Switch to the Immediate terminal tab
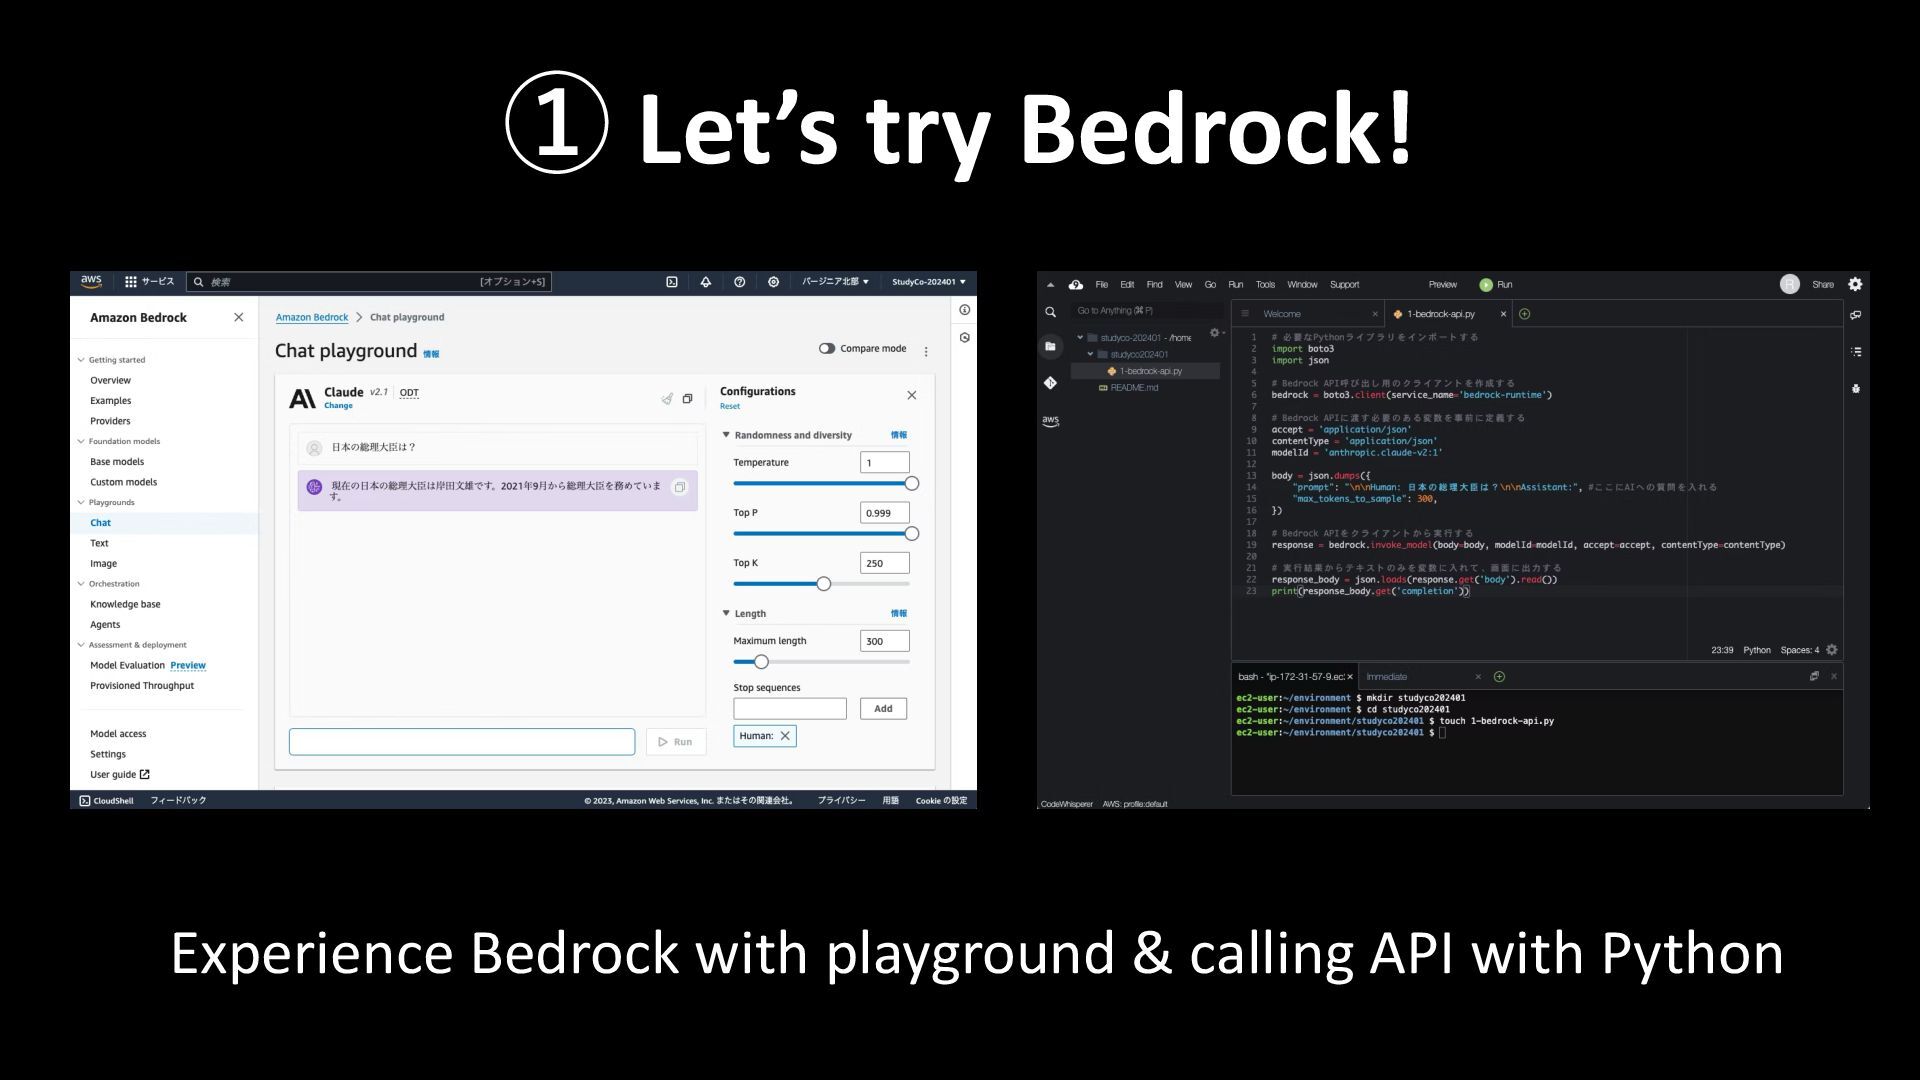The width and height of the screenshot is (1920, 1080). click(x=1422, y=677)
